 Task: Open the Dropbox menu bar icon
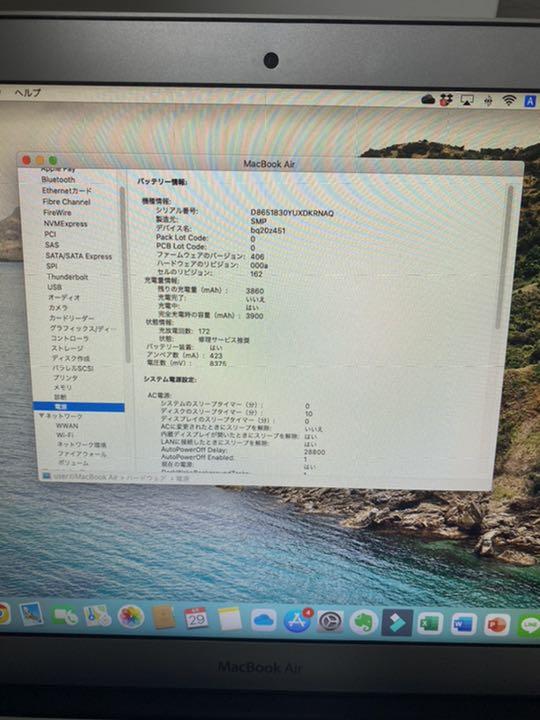coord(446,99)
